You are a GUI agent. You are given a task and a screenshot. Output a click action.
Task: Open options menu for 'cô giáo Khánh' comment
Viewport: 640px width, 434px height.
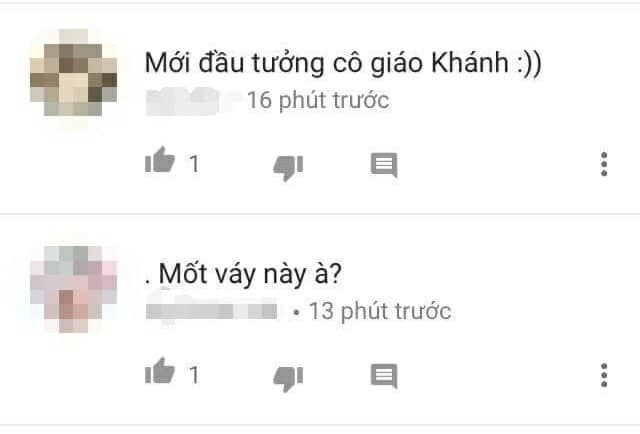(604, 164)
